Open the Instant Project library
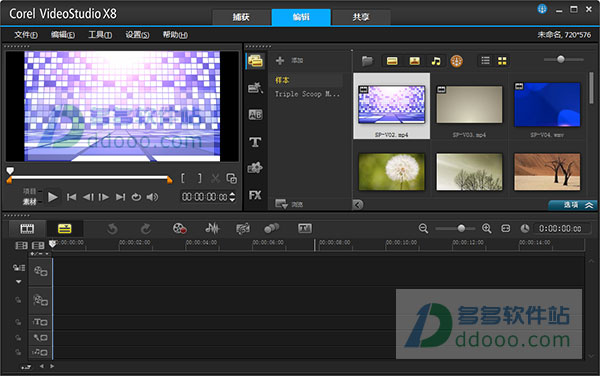Screen dimensions: 600x376 [255, 88]
